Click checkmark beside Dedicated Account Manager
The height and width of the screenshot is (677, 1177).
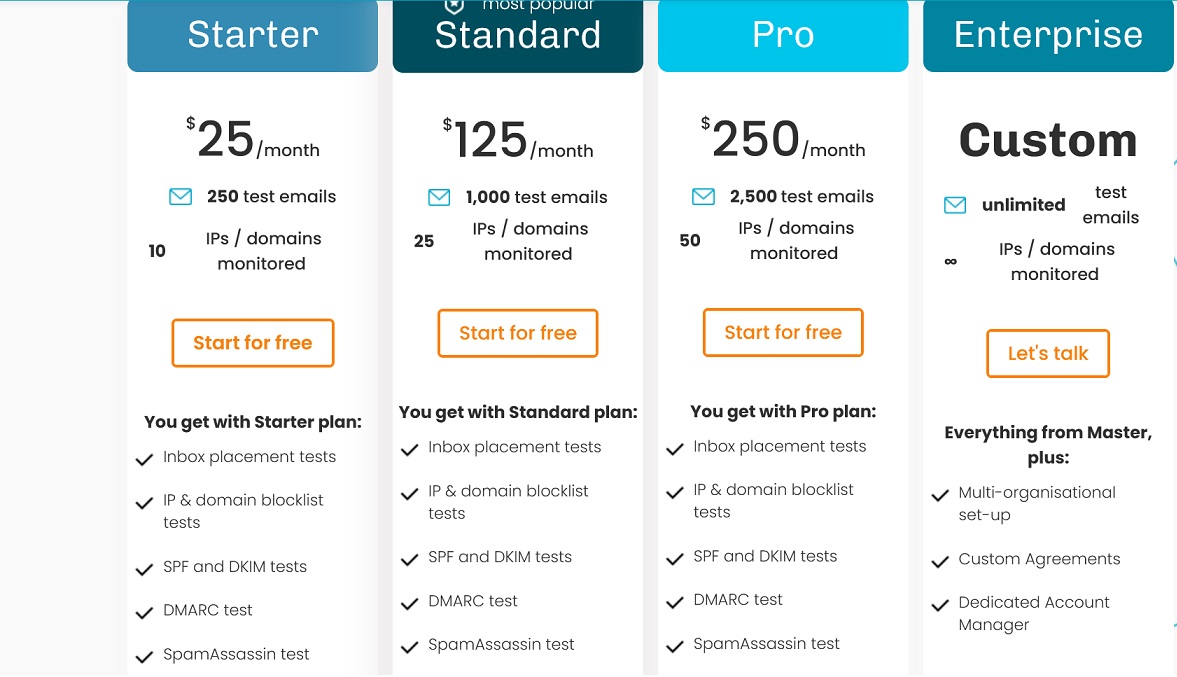point(940,605)
